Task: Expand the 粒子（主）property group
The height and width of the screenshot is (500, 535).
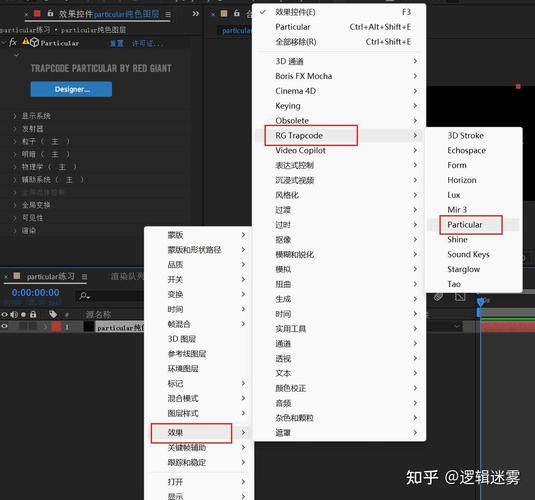Action: click(15, 141)
